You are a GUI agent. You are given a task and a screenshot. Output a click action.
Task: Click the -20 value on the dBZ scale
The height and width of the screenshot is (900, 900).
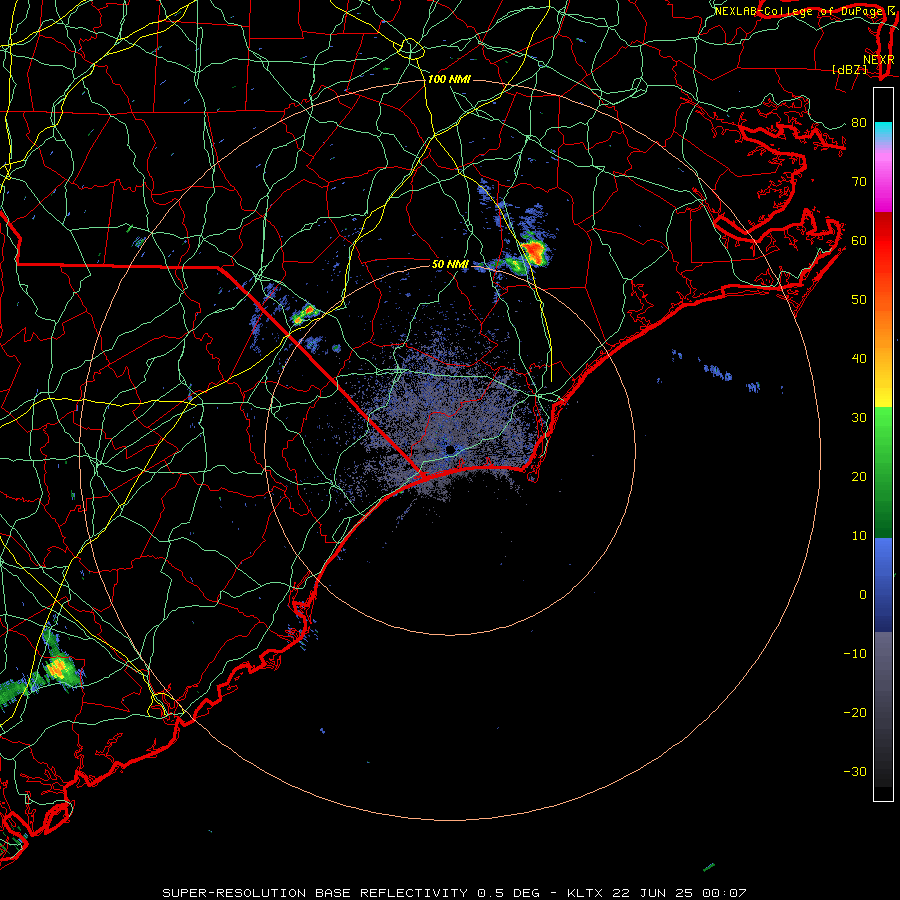pos(855,712)
